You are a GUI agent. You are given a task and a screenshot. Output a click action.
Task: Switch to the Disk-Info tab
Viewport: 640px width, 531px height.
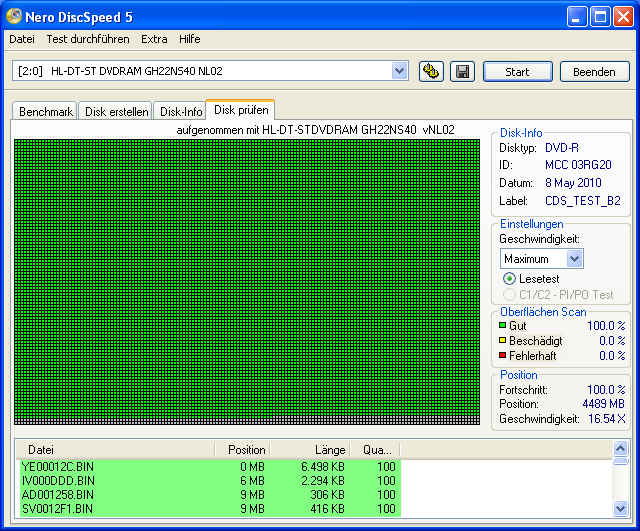(180, 111)
